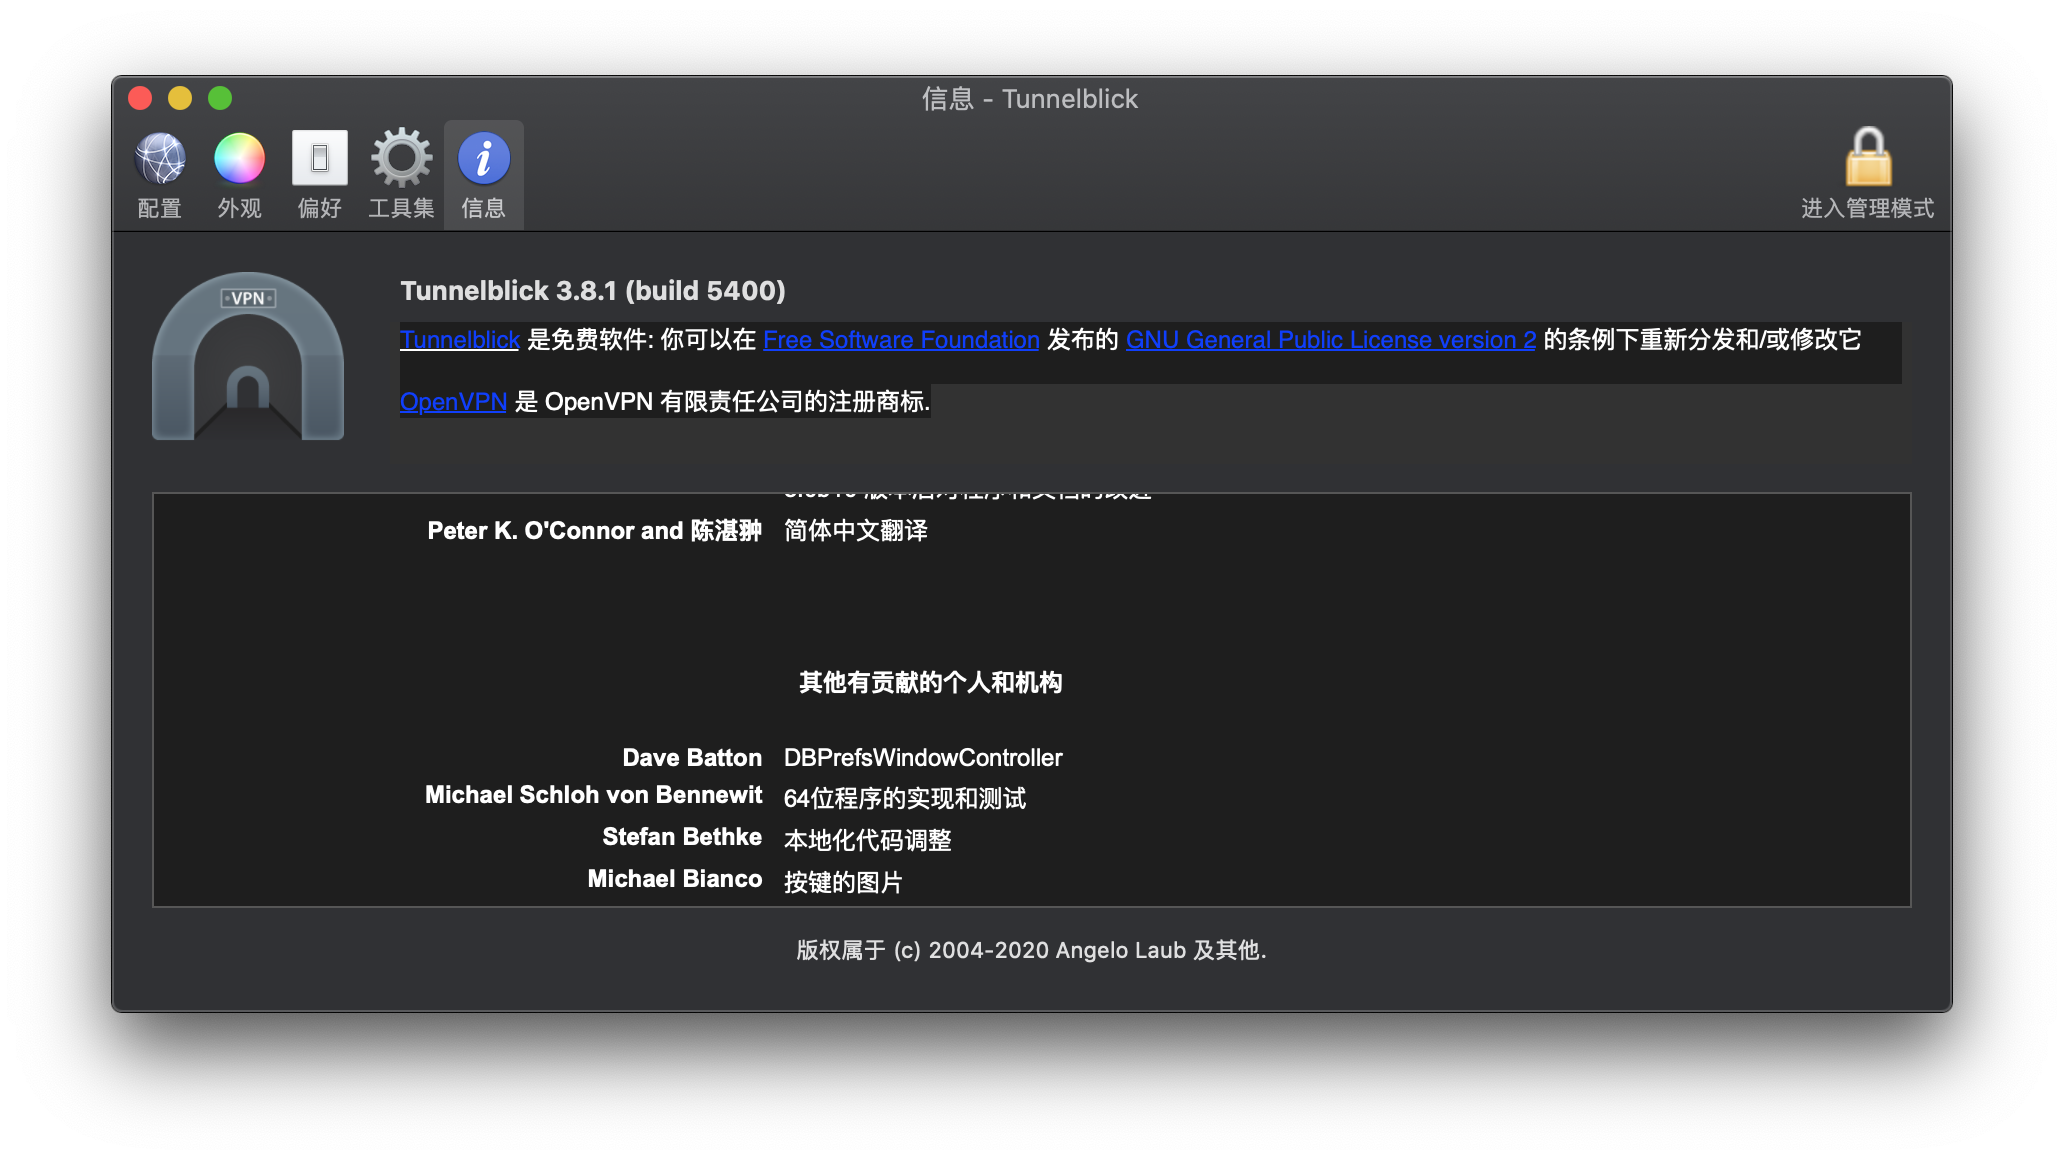The image size is (2064, 1160).
Task: Click the OpenVPN hyperlink
Action: pos(452,401)
